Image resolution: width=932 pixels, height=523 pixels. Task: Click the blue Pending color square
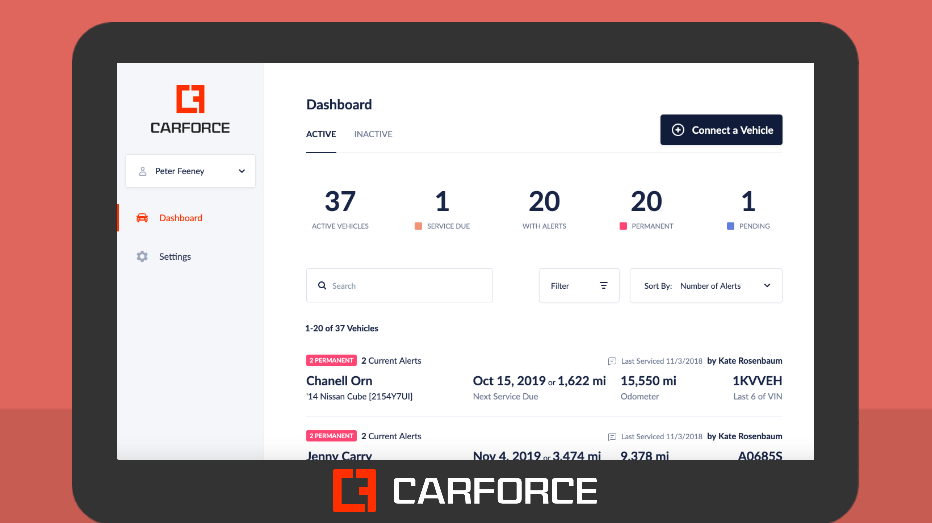click(x=731, y=226)
